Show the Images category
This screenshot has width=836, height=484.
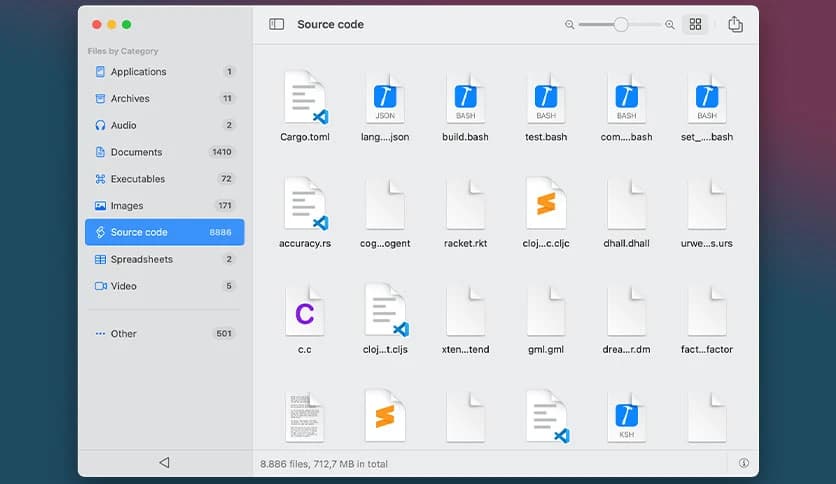tap(164, 205)
